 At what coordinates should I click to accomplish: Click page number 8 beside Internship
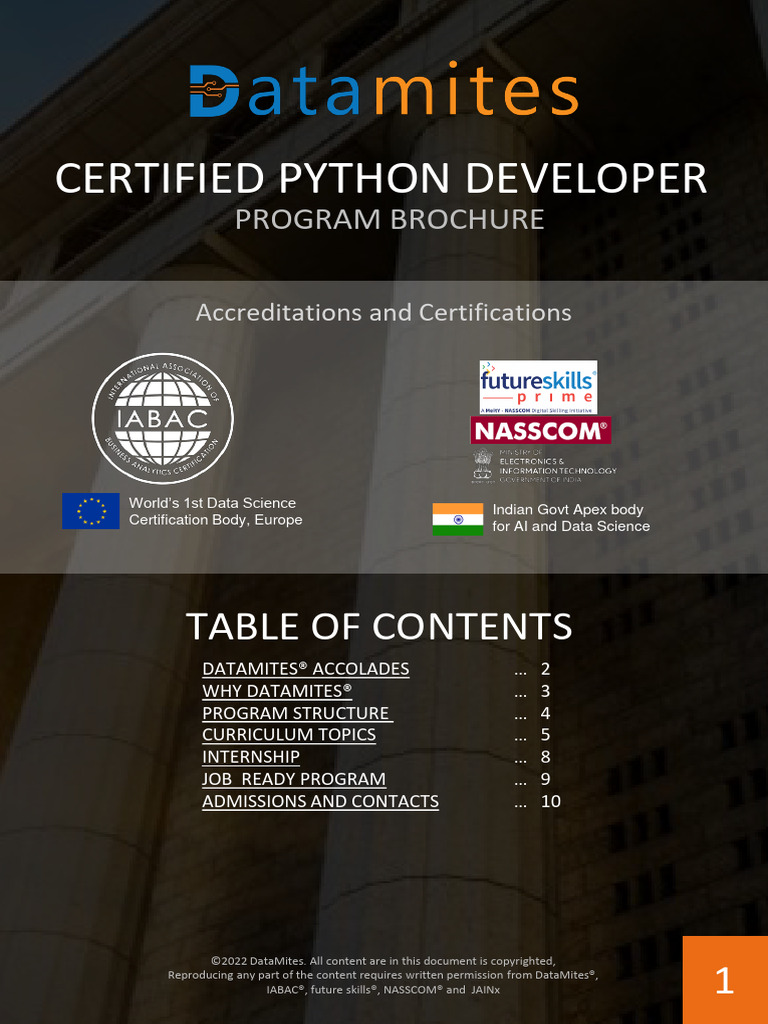click(x=545, y=757)
